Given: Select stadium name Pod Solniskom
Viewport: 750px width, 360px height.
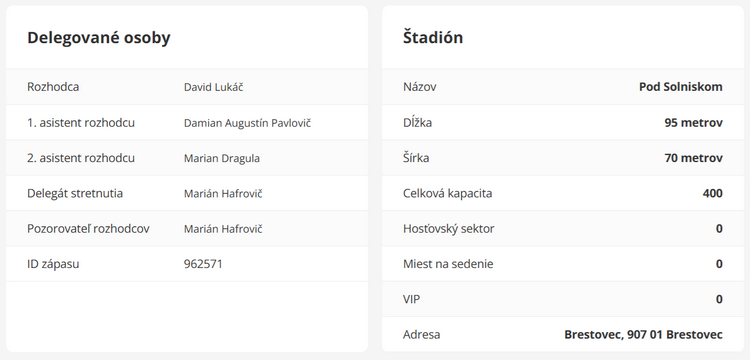Looking at the screenshot, I should click(x=681, y=87).
